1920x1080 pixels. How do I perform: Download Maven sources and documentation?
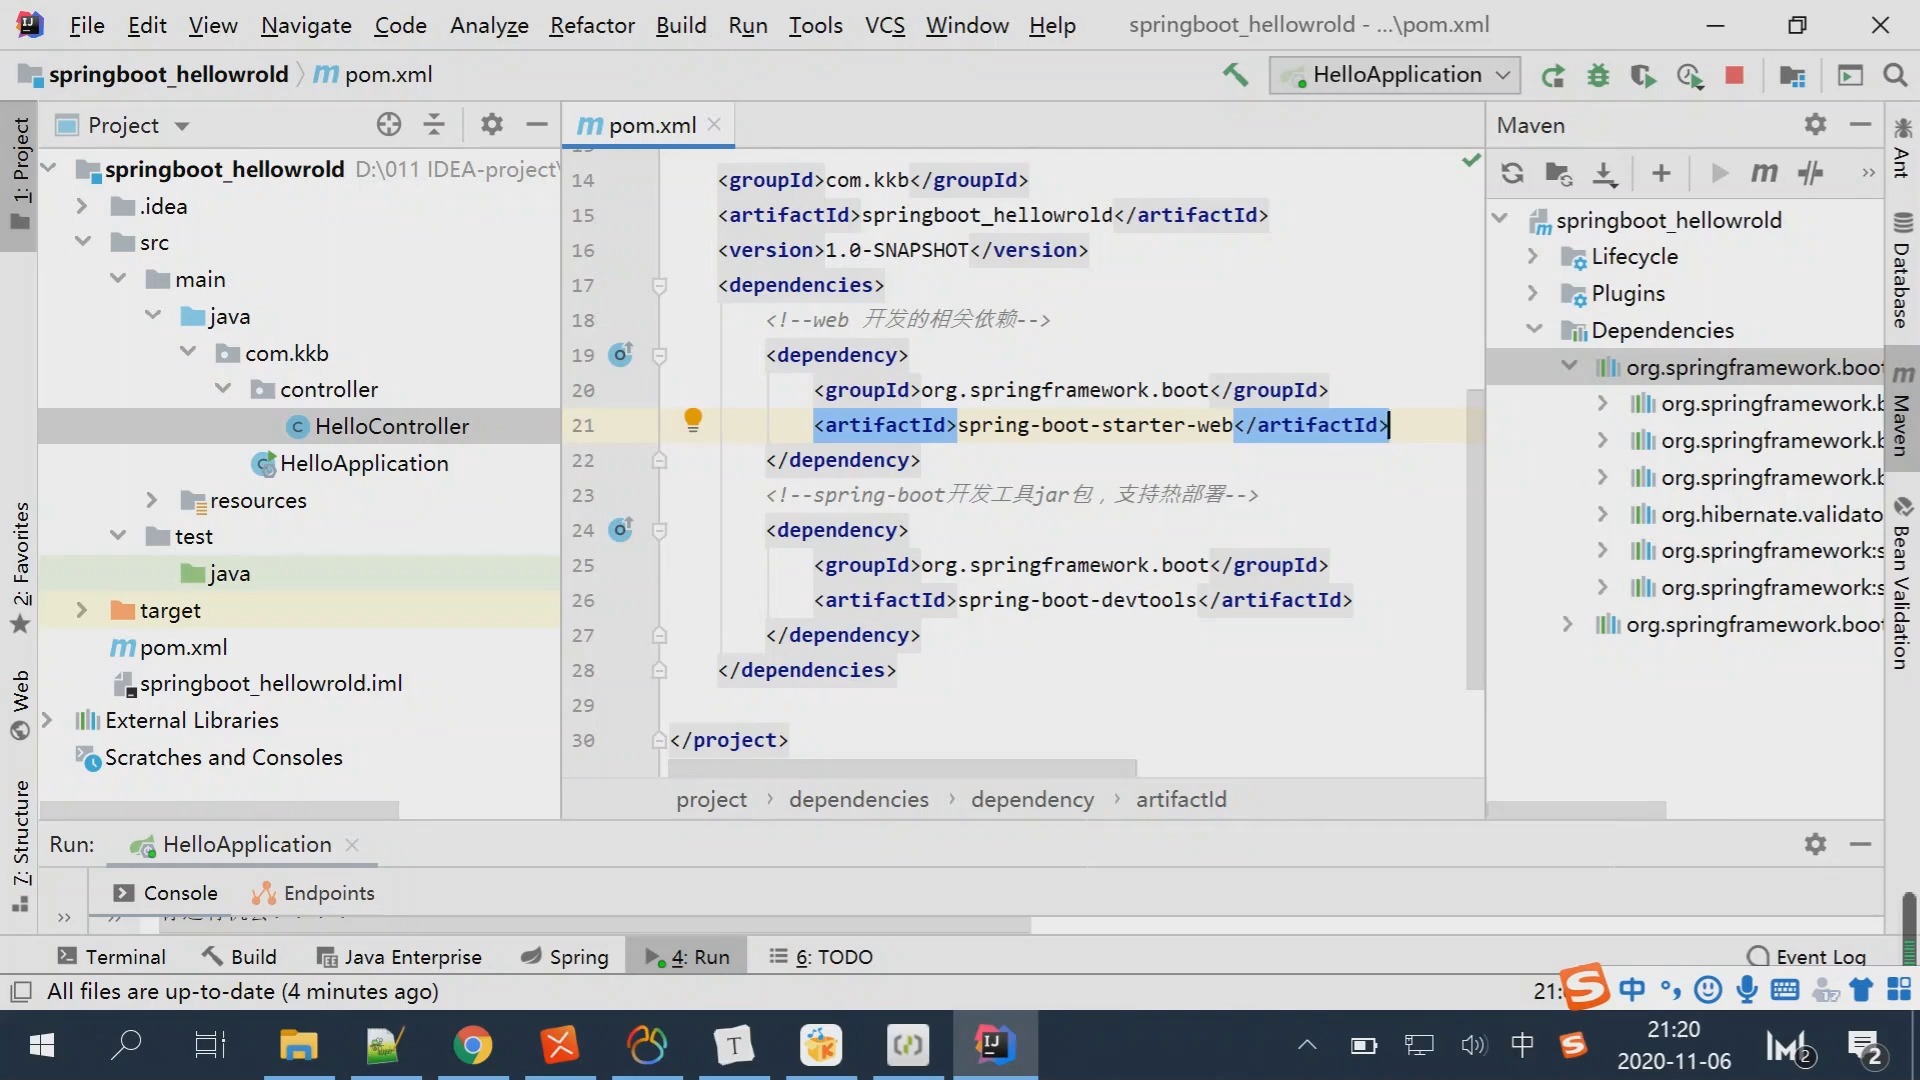[1604, 174]
